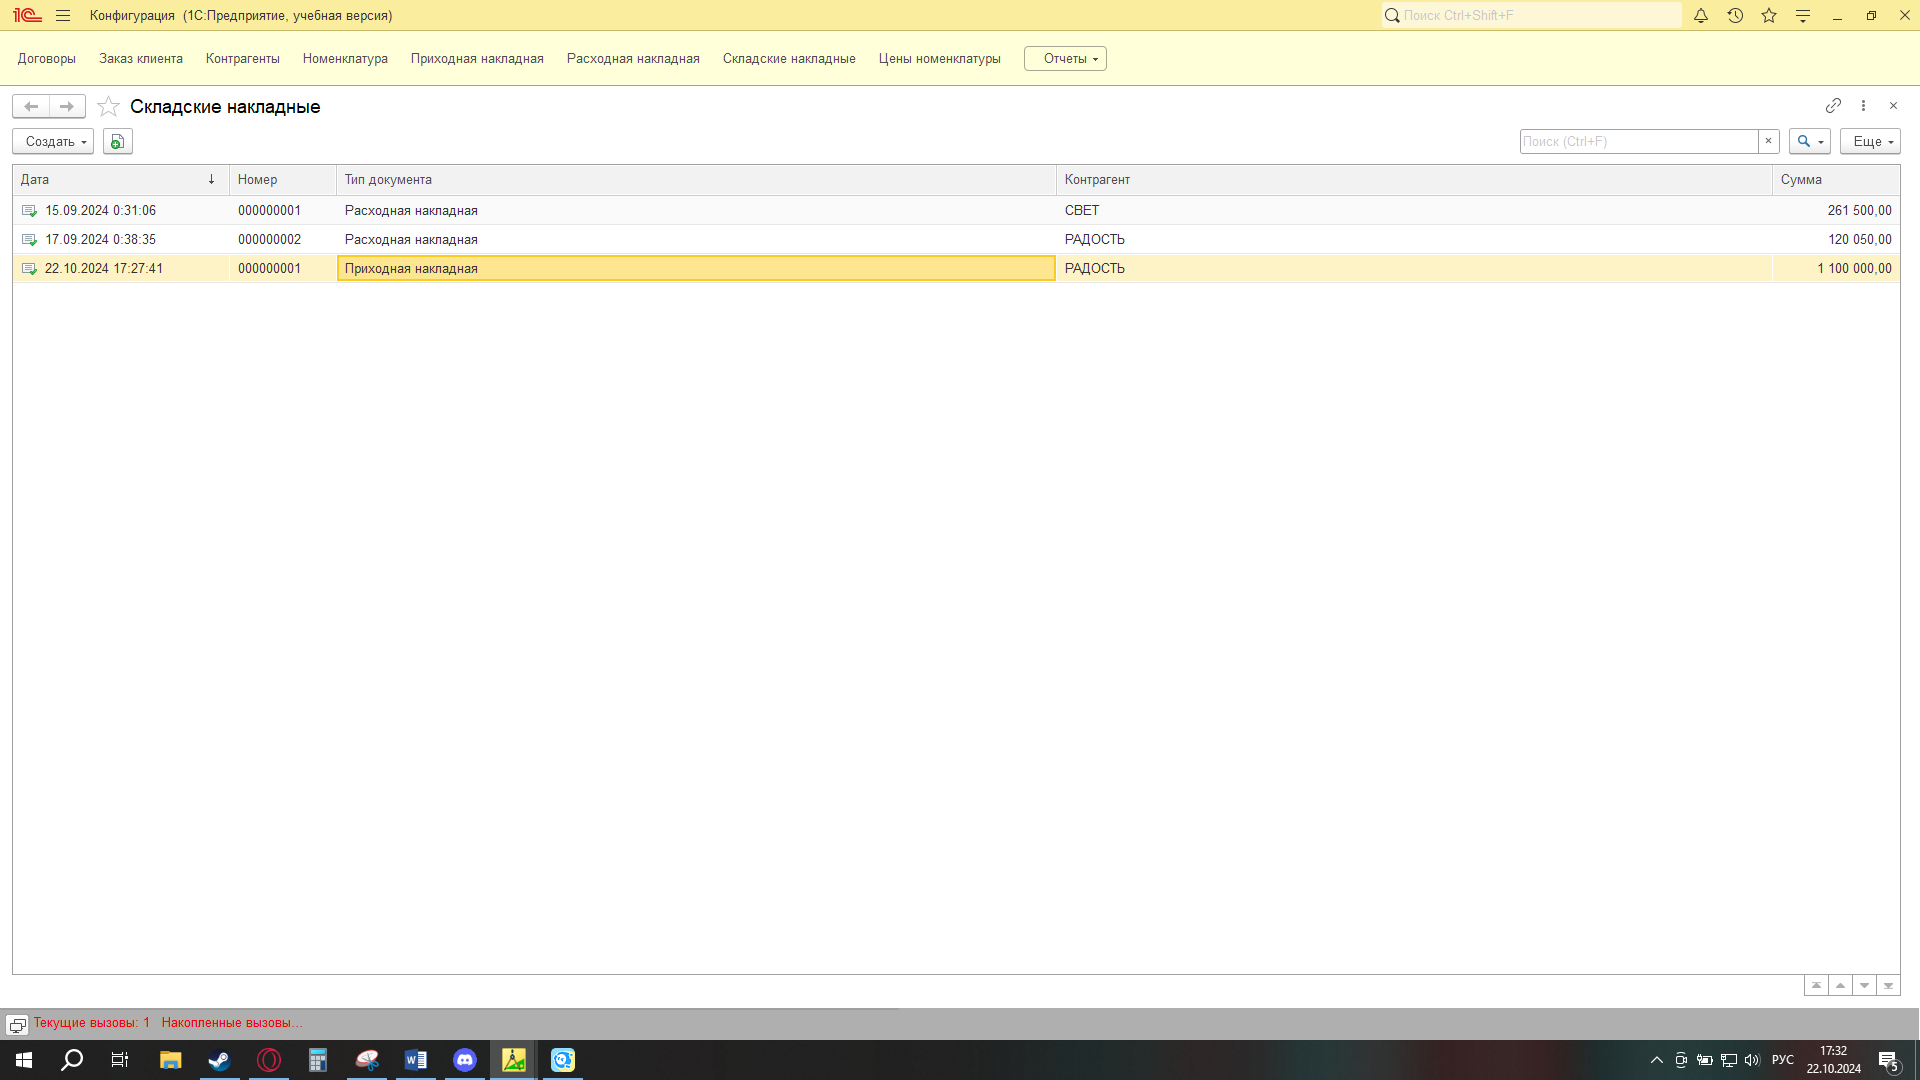
Task: Click Текущие вызовы: 1 status text
Action: tap(91, 1022)
